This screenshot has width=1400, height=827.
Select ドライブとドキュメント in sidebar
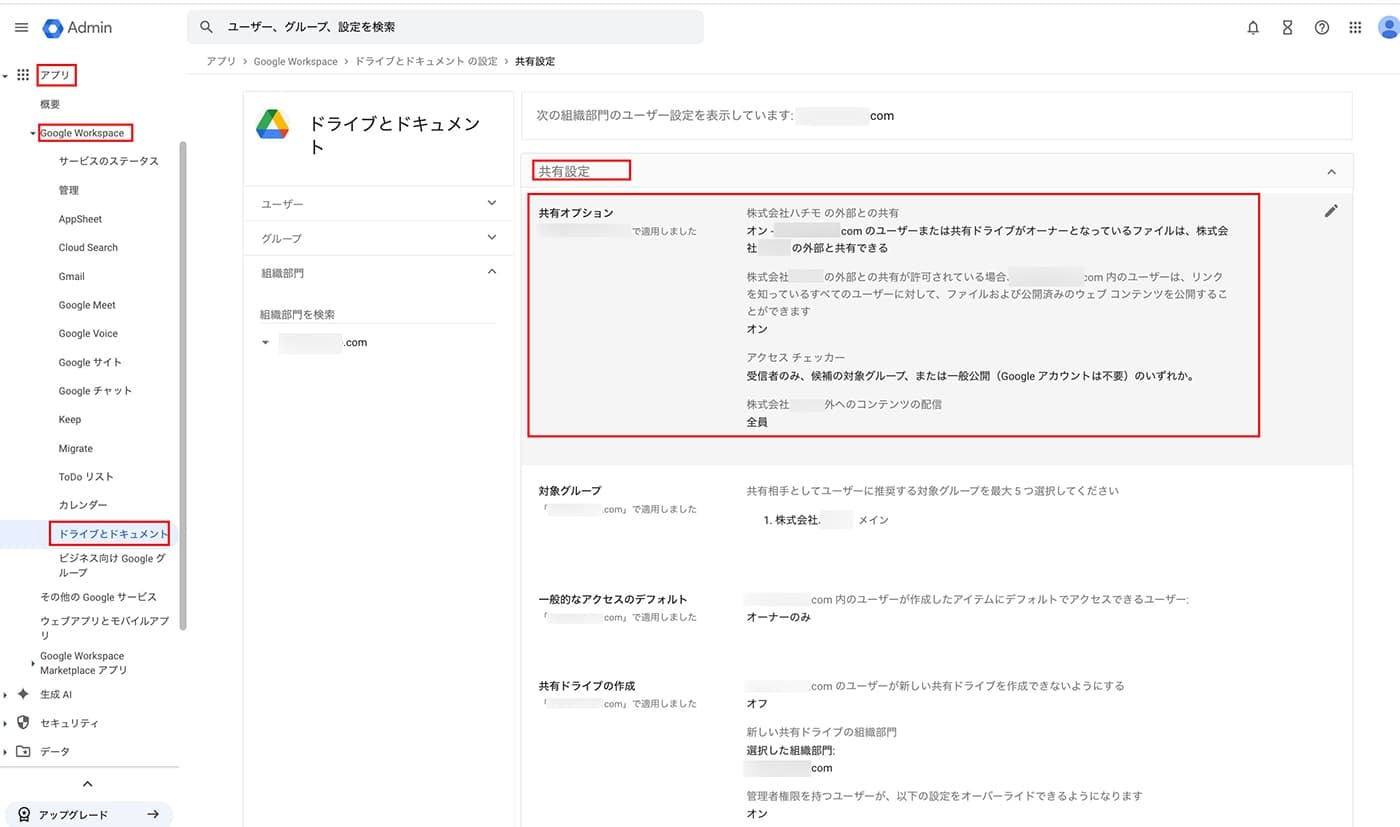(112, 534)
